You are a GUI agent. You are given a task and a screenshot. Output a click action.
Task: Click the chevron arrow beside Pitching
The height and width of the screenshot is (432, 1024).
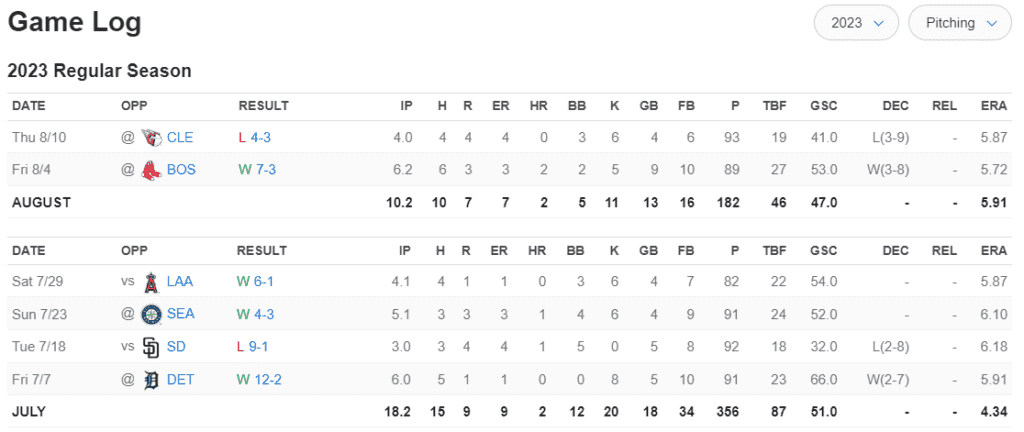pyautogui.click(x=991, y=23)
